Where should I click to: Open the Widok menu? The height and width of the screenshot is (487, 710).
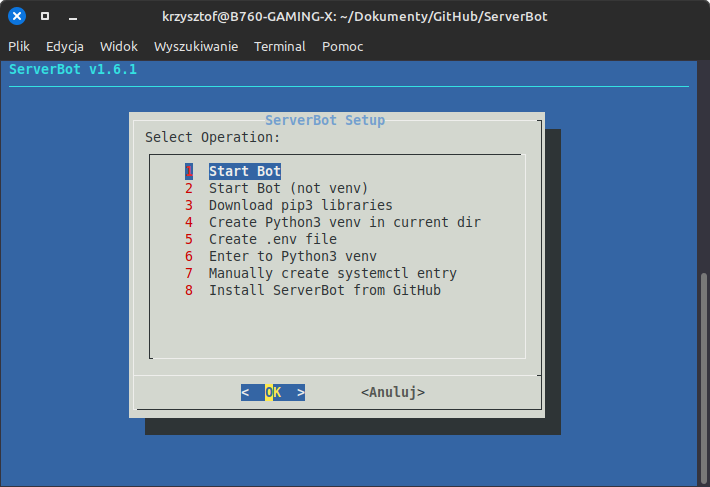(x=119, y=47)
